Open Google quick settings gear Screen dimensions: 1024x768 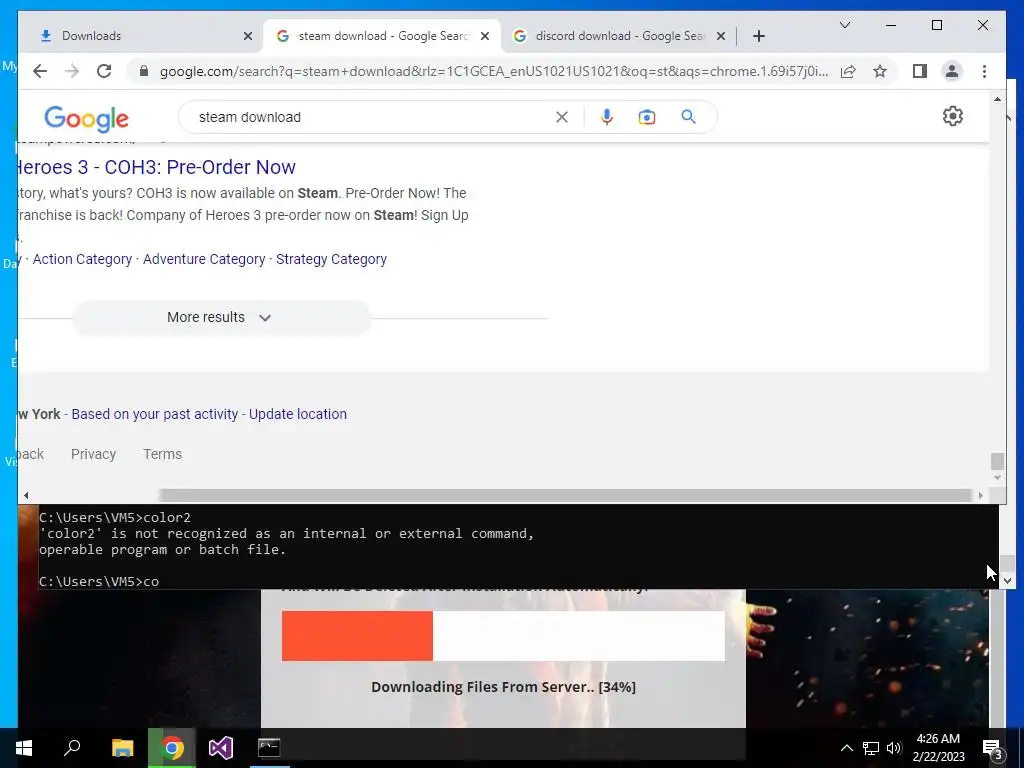coord(952,116)
